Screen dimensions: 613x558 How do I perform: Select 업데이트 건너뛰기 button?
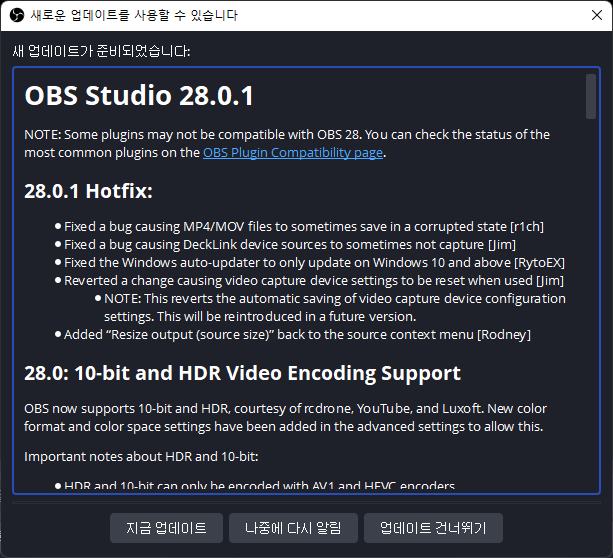[x=433, y=528]
